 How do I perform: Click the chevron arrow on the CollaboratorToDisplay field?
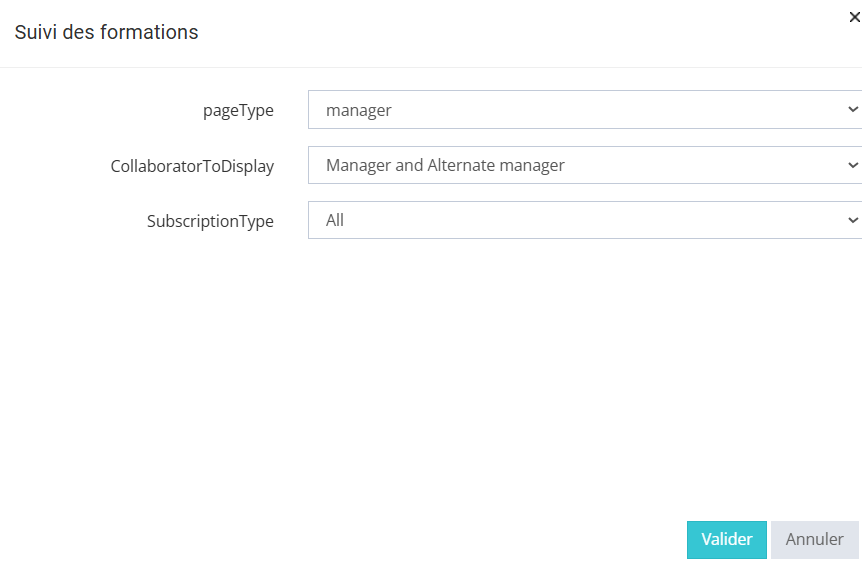point(852,164)
